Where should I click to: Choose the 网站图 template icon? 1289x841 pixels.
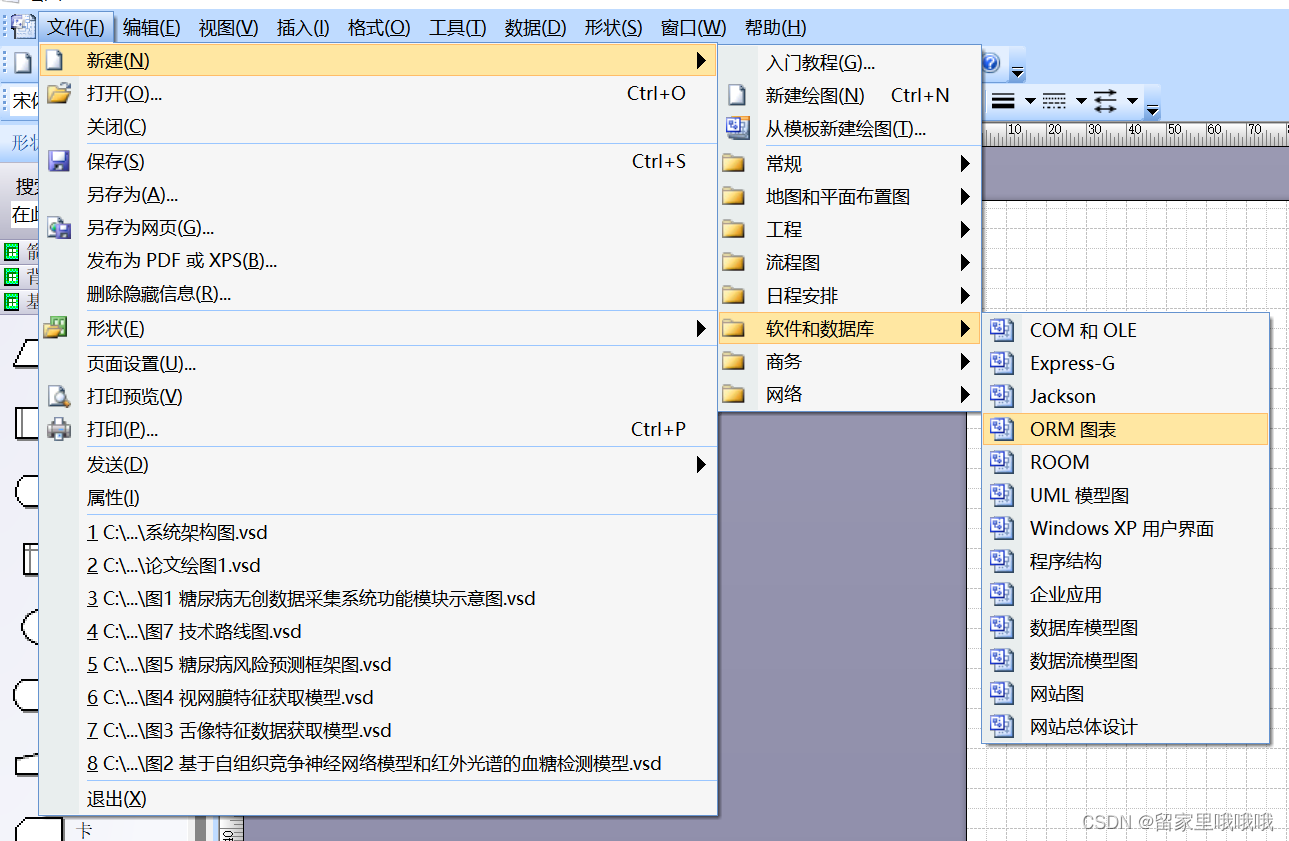[1002, 693]
